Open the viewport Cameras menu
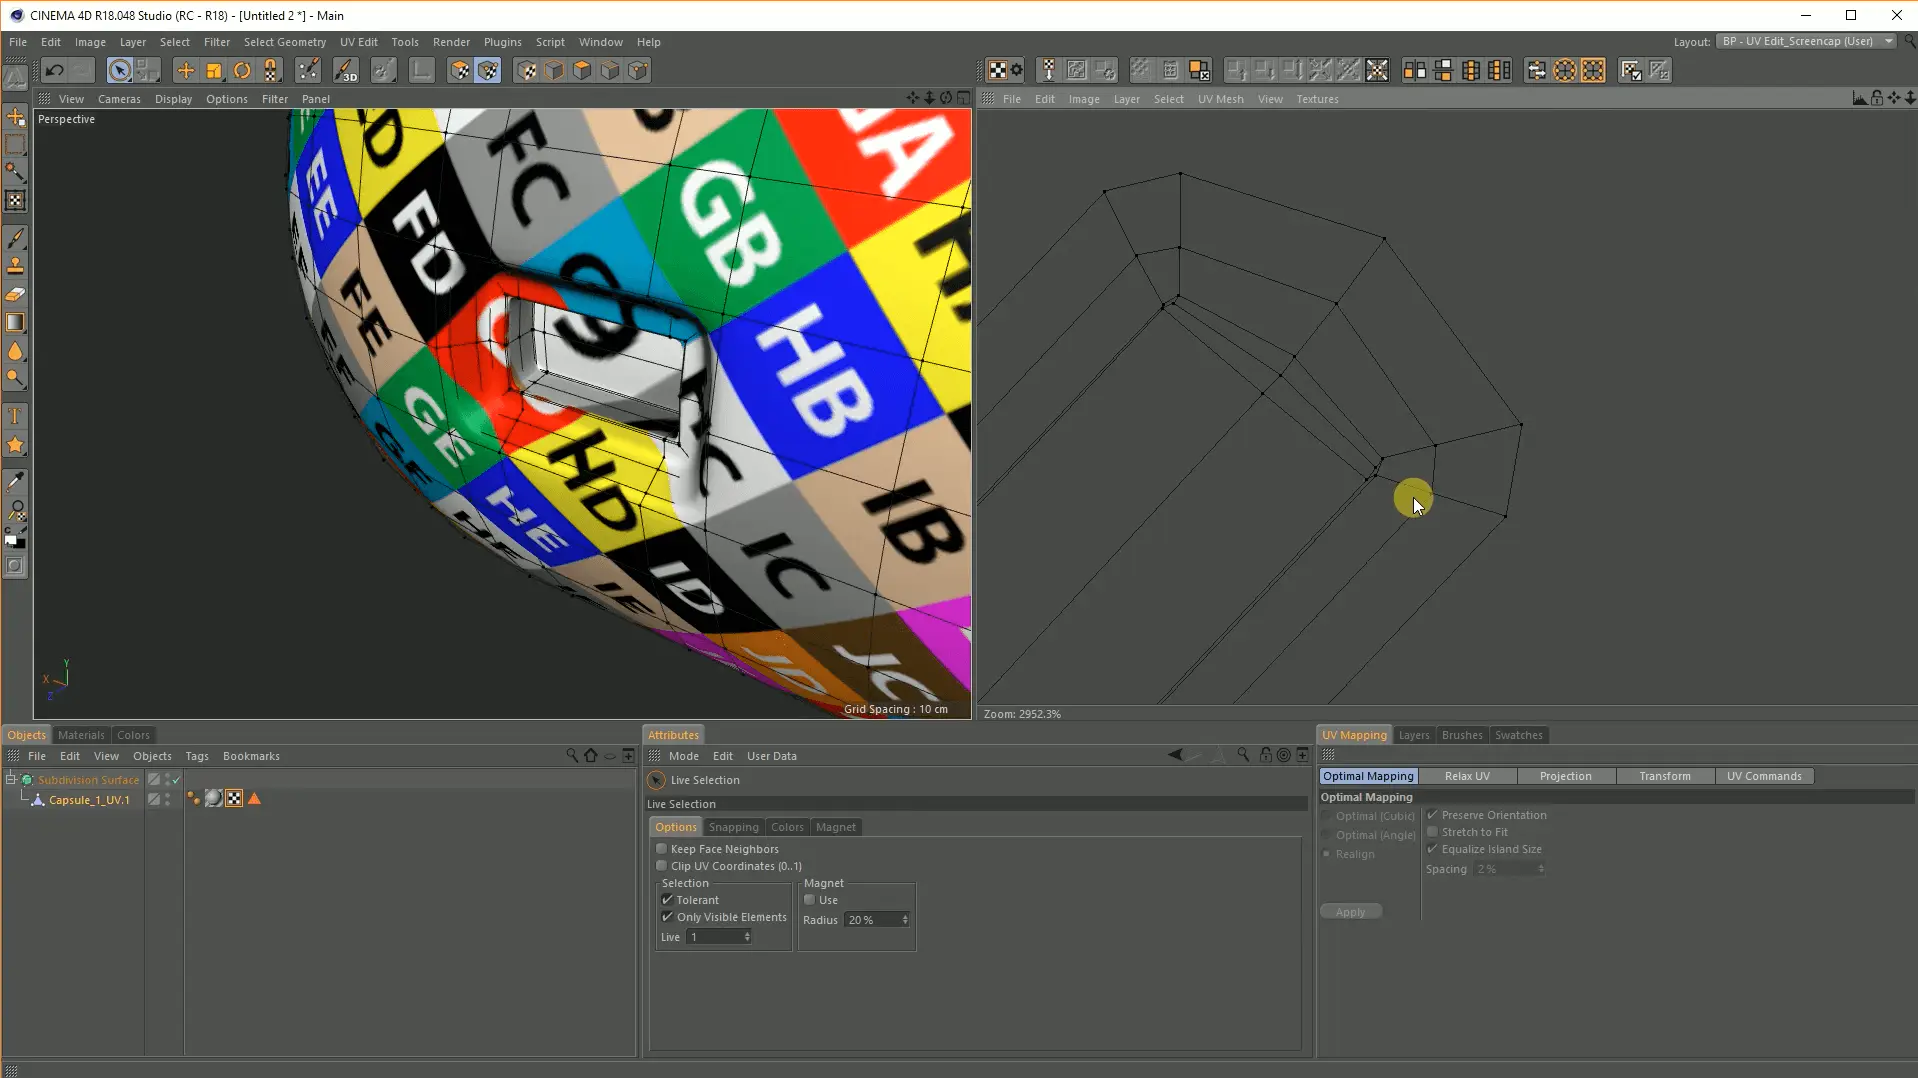The width and height of the screenshot is (1918, 1078). coord(119,99)
